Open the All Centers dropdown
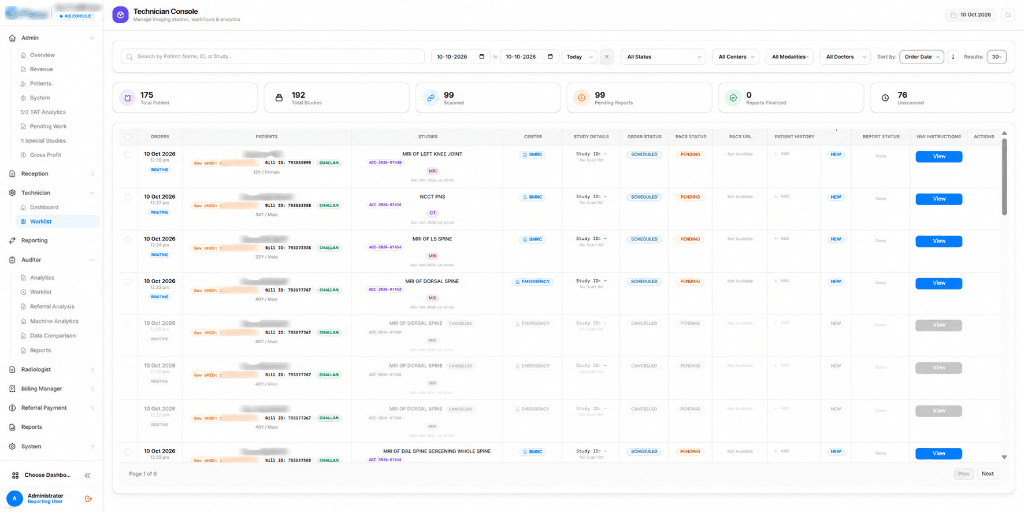The width and height of the screenshot is (1024, 512). click(x=735, y=57)
